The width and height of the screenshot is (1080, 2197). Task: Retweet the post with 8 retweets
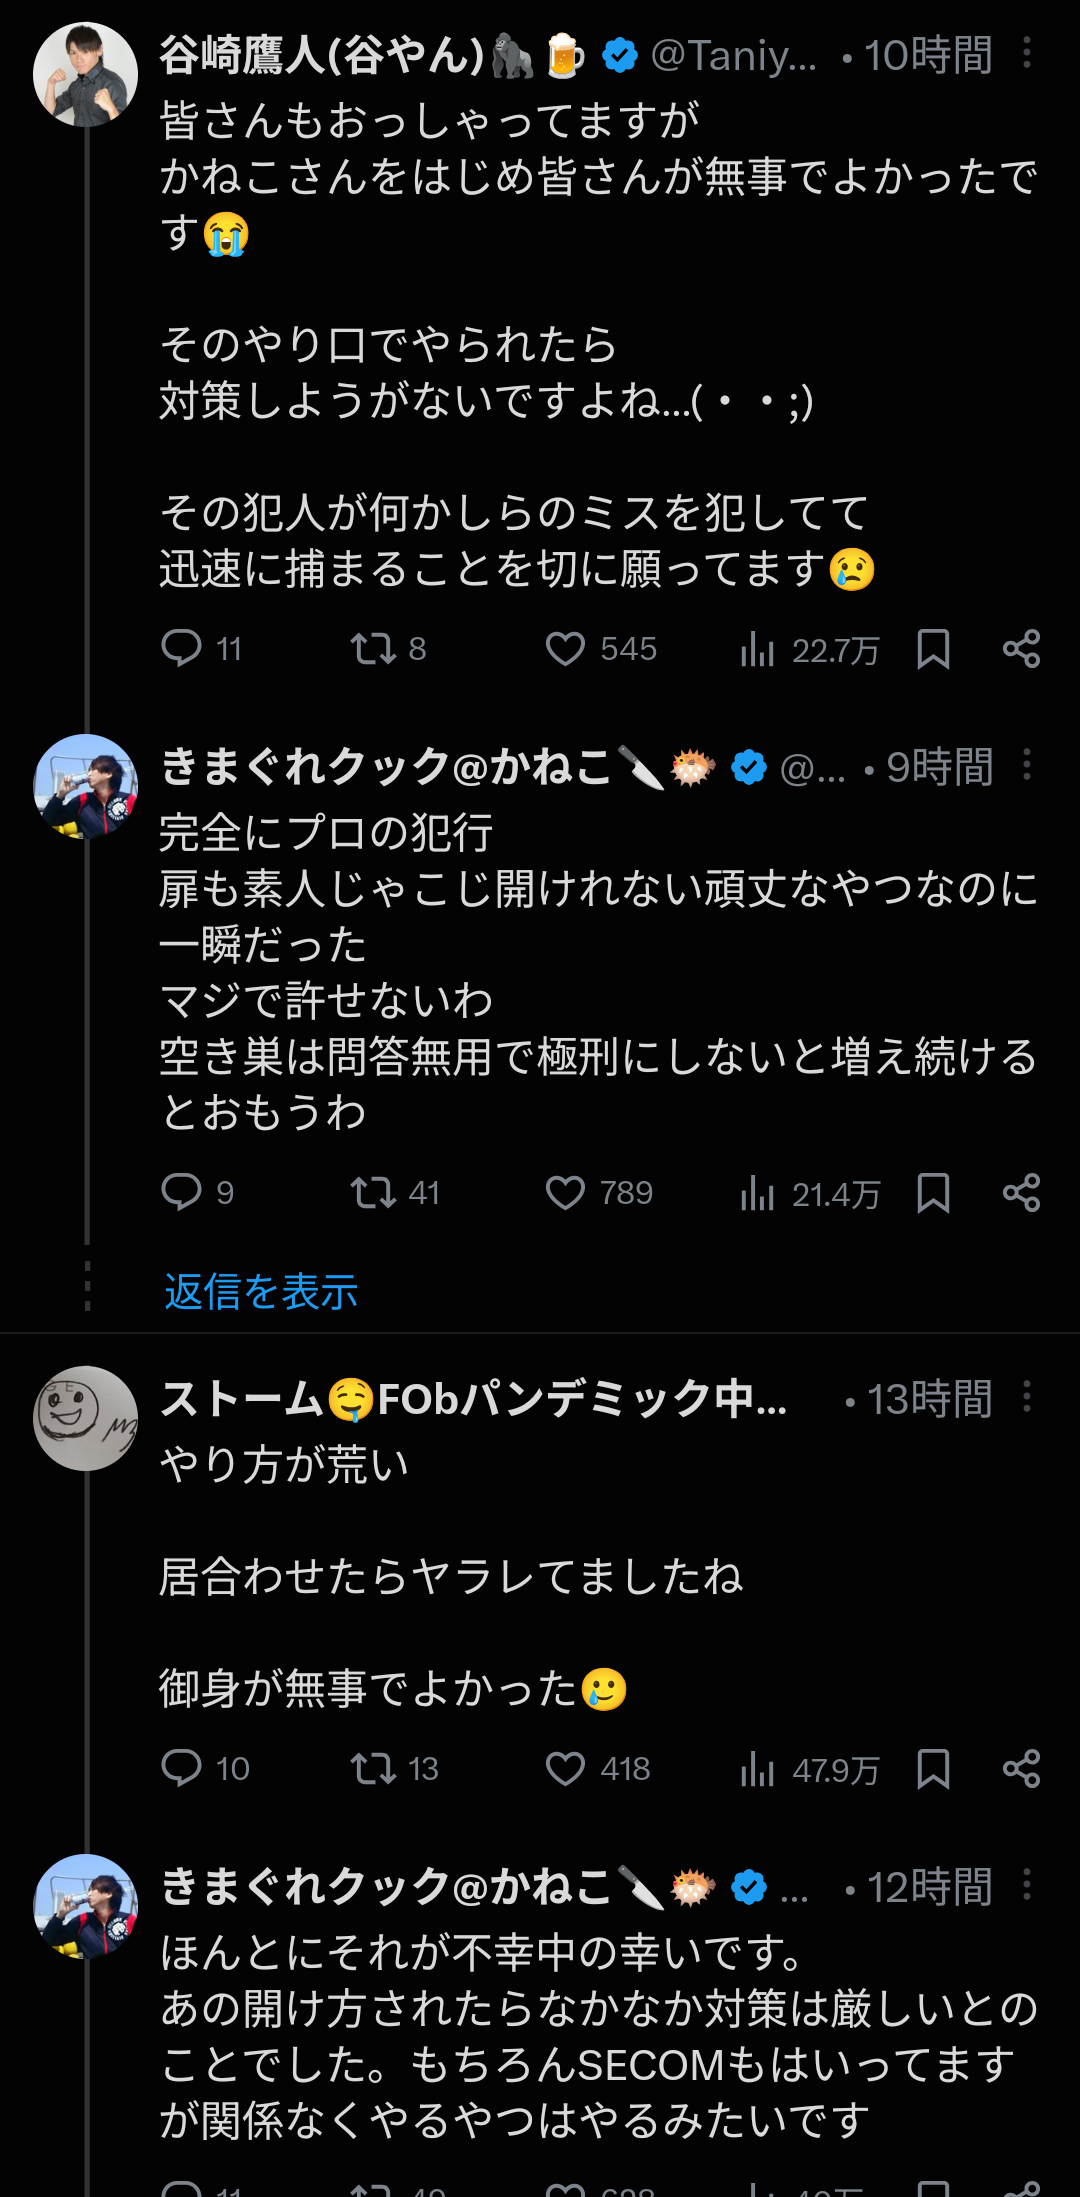click(x=388, y=649)
